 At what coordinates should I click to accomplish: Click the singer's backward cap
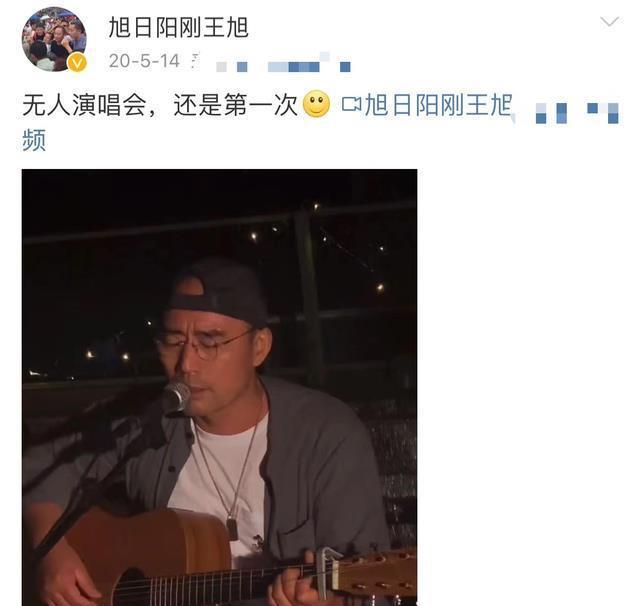pyautogui.click(x=217, y=291)
